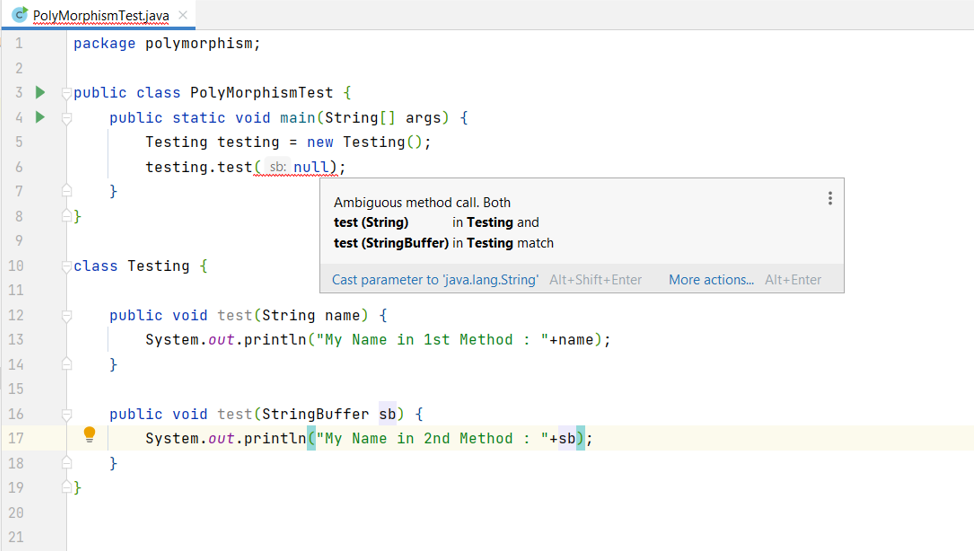Click the 'main' method name on line 4
The height and width of the screenshot is (551, 974).
coord(298,117)
